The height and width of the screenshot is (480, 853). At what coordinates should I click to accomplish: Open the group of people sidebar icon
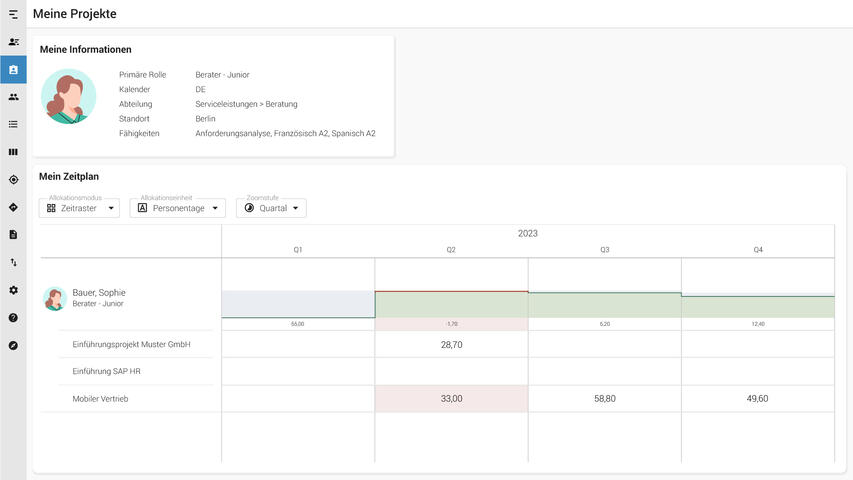13,97
